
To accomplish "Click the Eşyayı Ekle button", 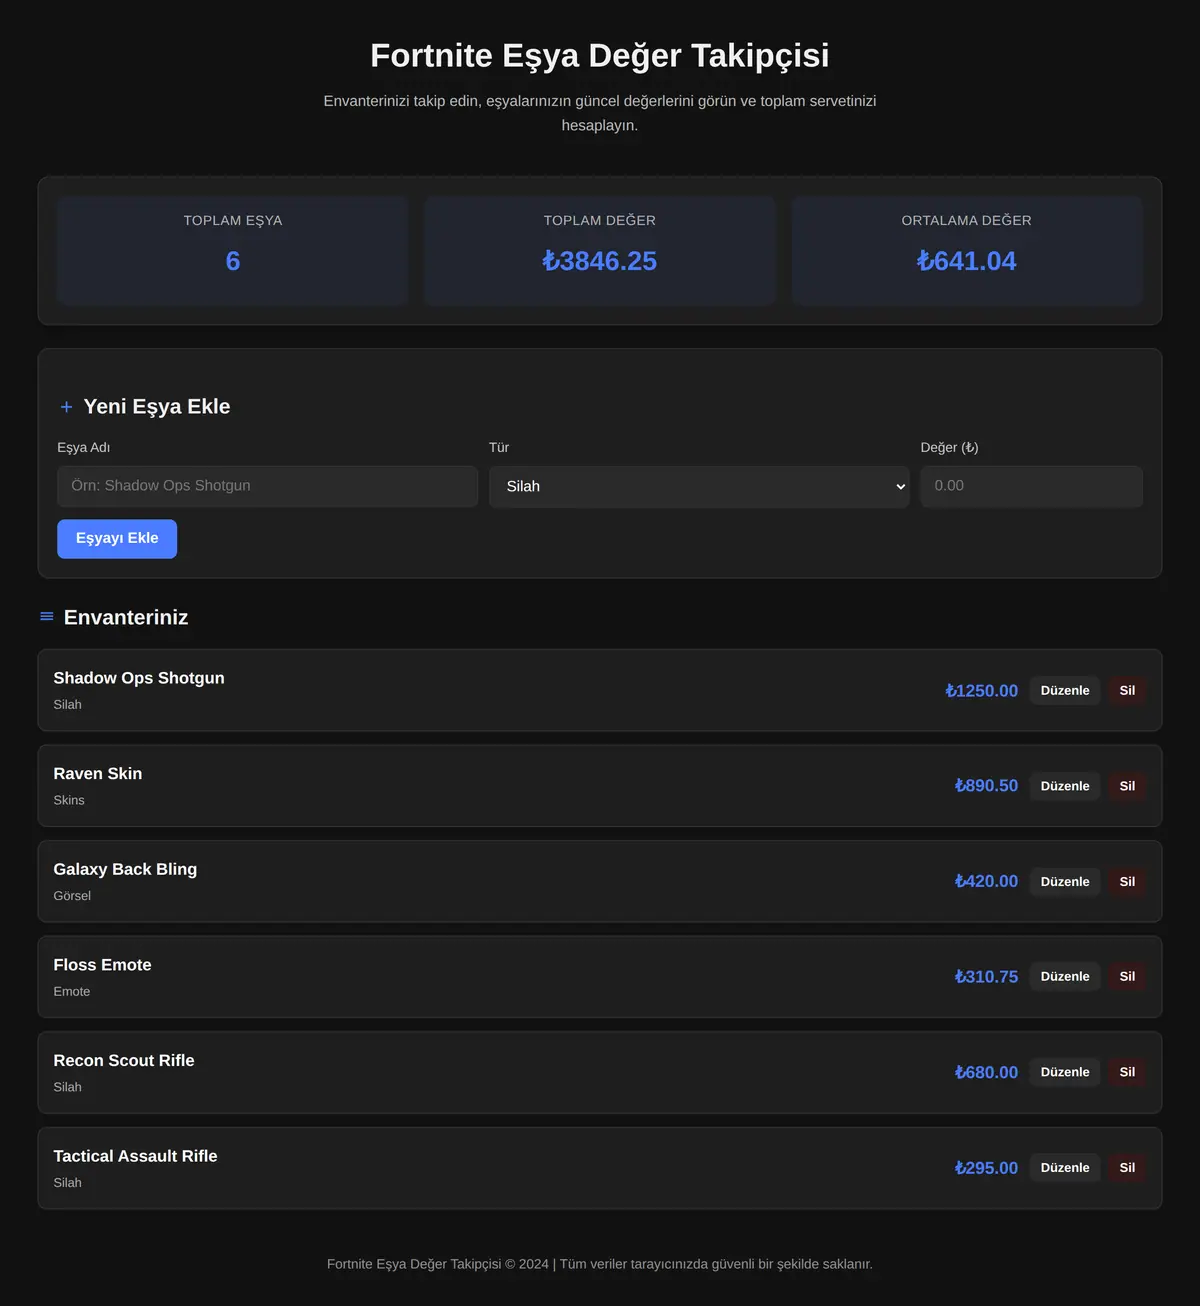I will [x=117, y=539].
